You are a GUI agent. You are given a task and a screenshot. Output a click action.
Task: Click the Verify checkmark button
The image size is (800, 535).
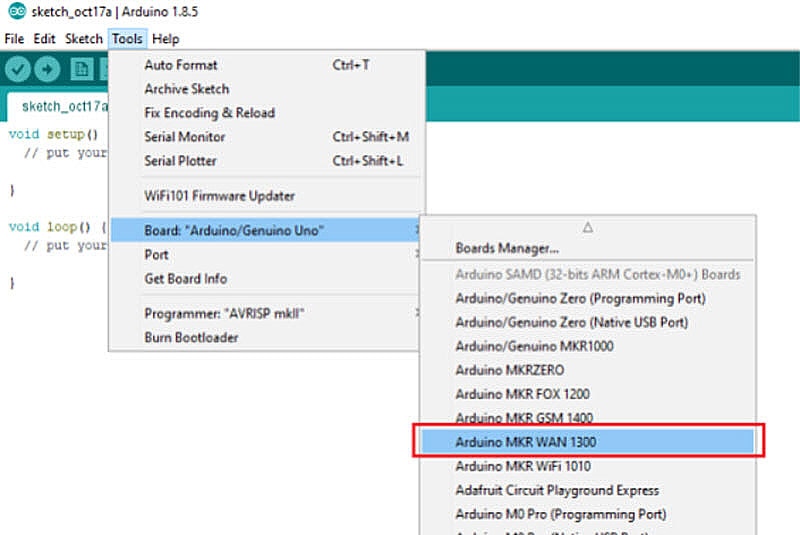pos(18,69)
